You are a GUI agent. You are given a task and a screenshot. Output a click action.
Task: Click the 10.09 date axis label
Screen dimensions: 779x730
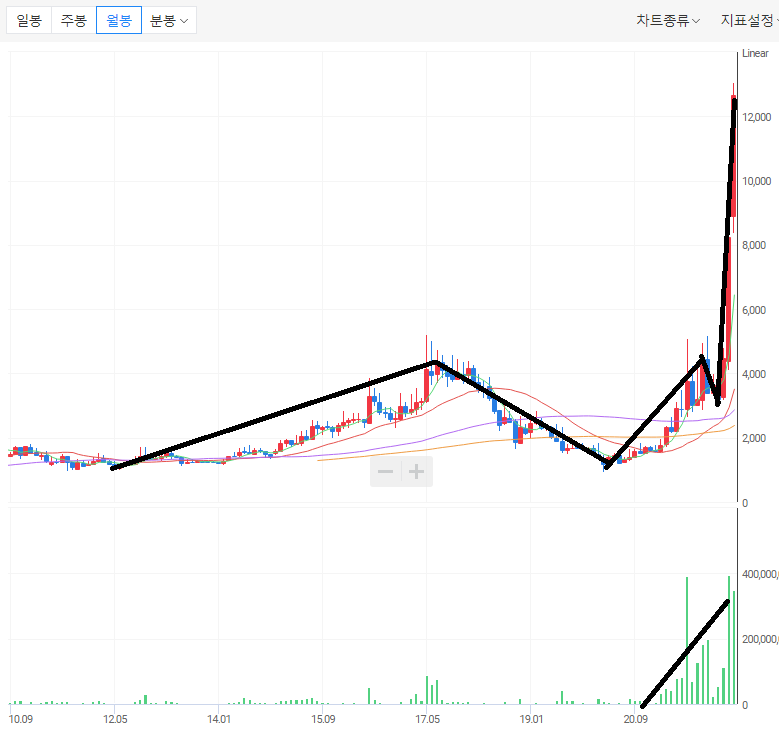[x=21, y=719]
